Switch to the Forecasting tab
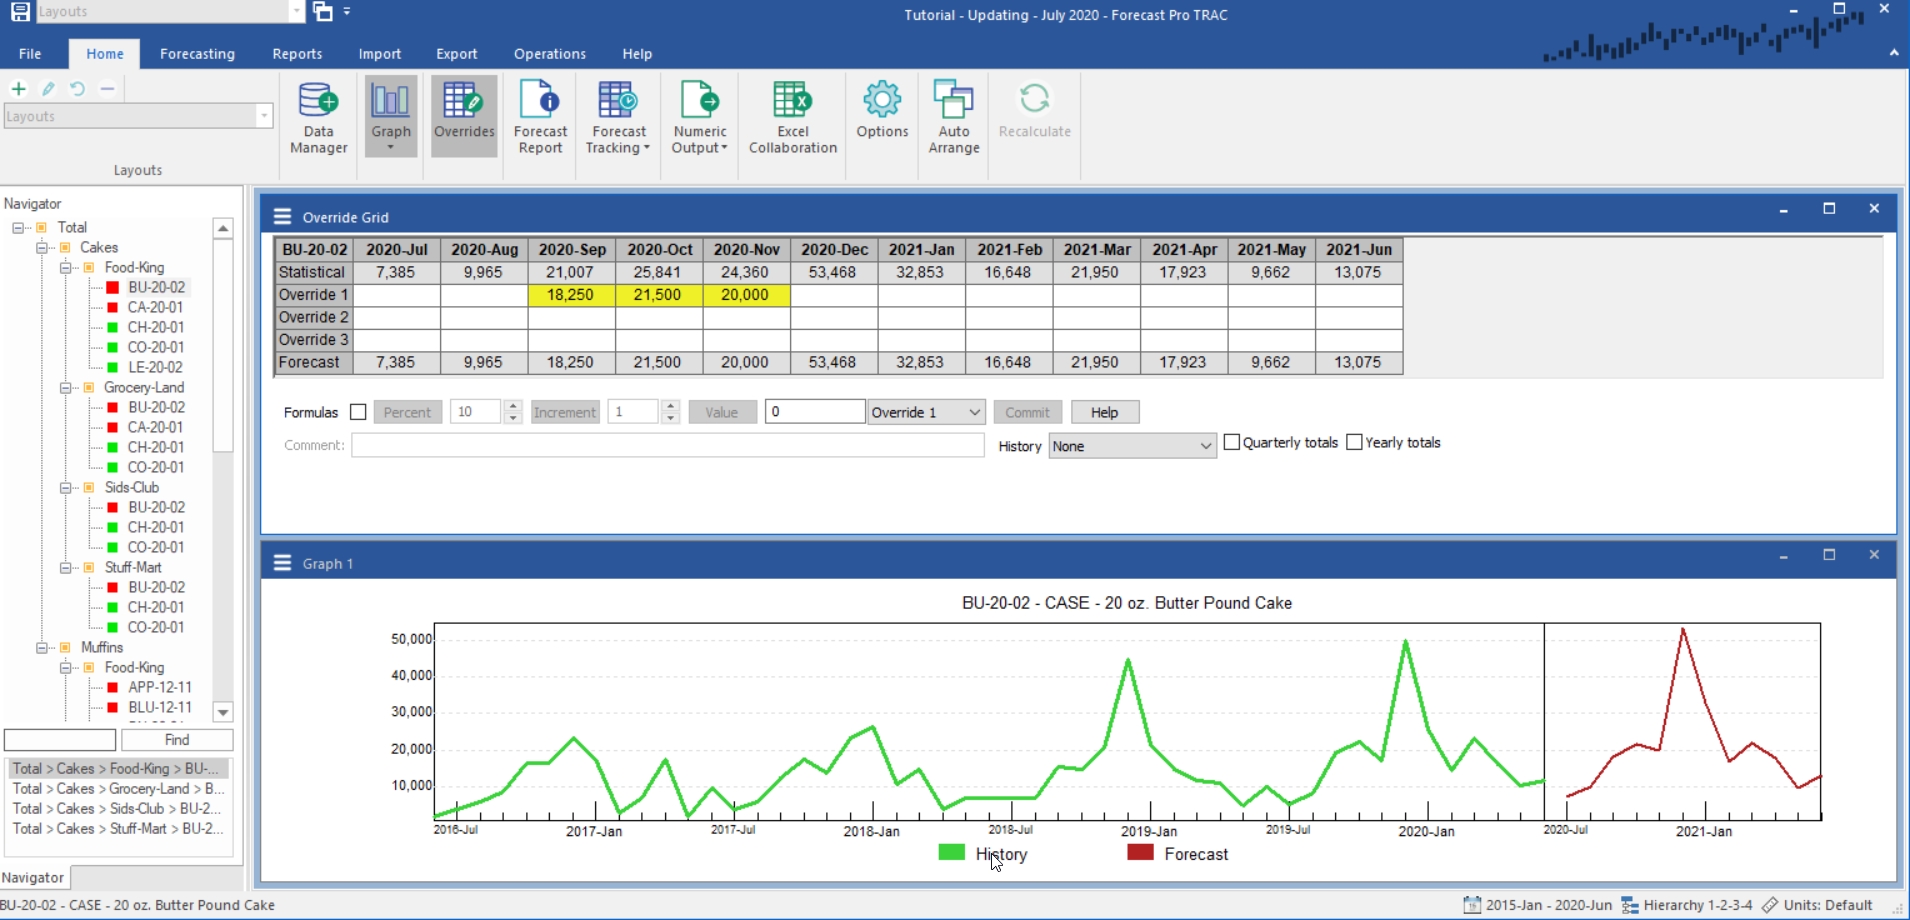The image size is (1910, 920). pos(197,54)
